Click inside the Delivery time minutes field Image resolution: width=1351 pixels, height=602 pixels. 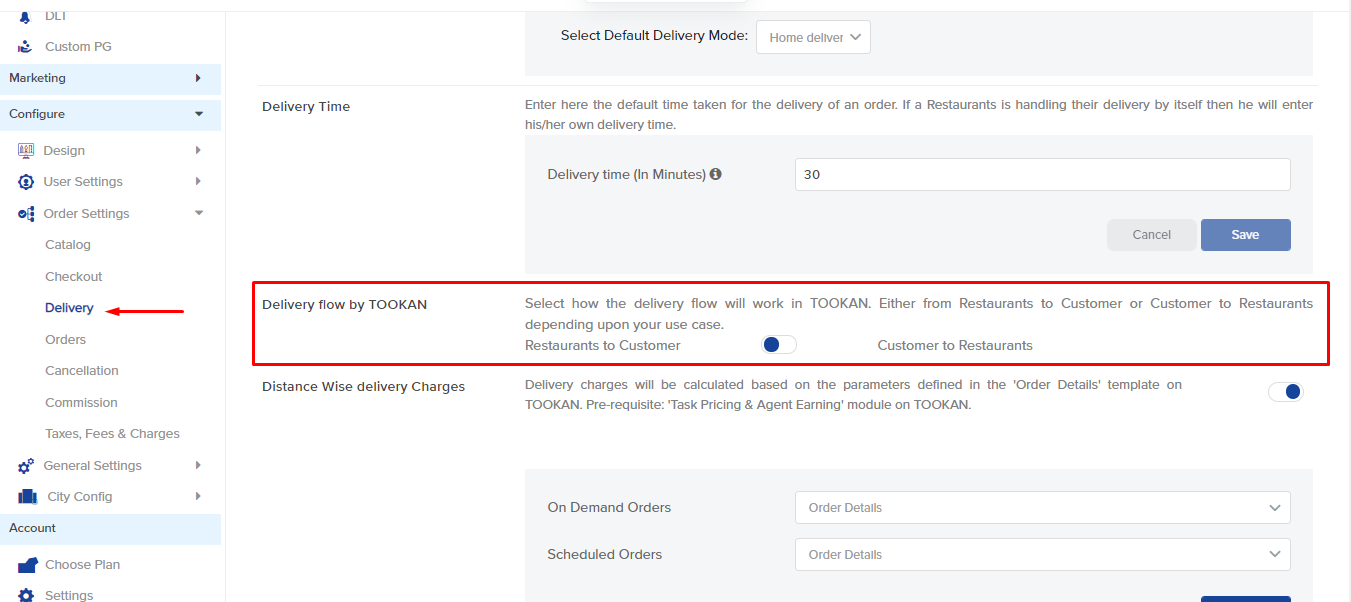click(1042, 173)
